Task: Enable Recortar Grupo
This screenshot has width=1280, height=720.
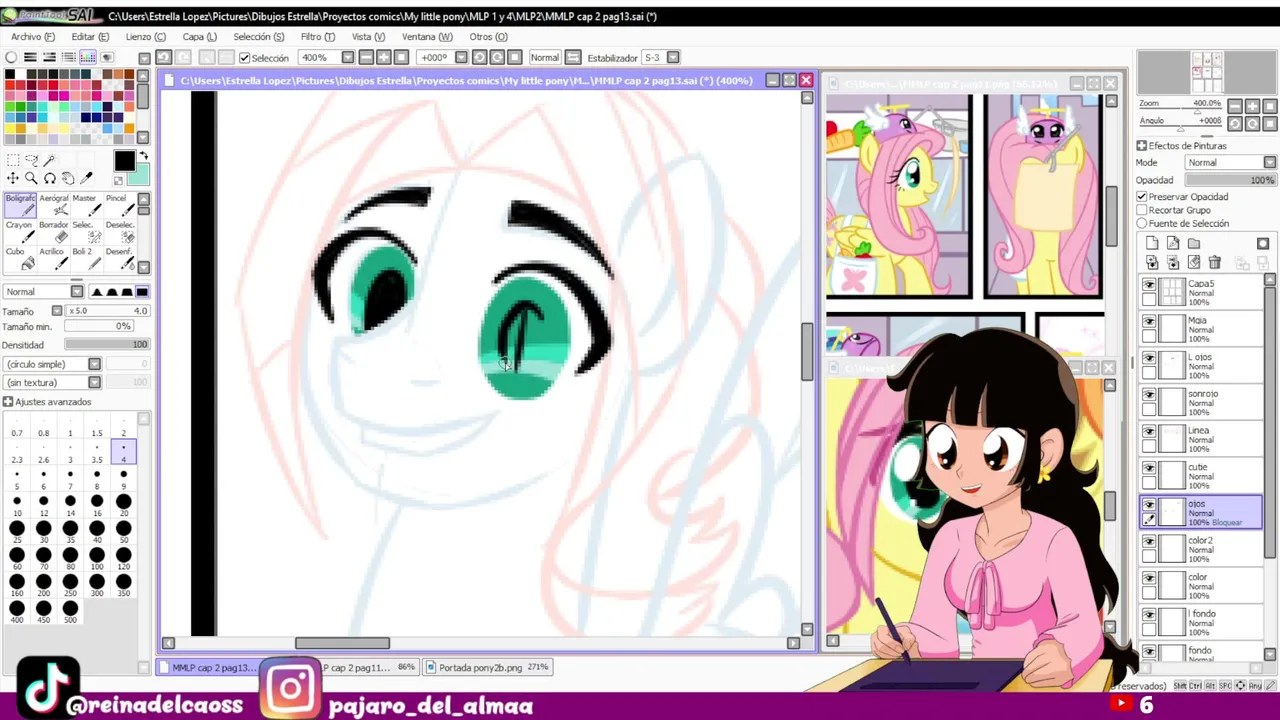Action: (x=1142, y=210)
